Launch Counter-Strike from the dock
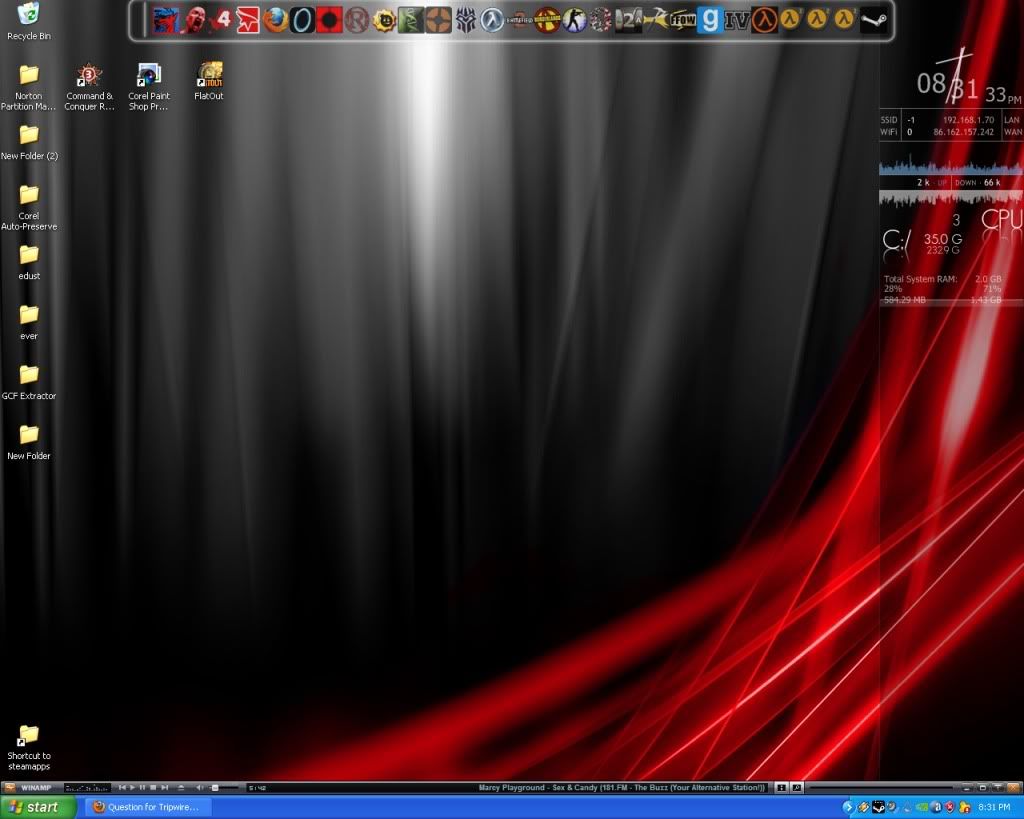1024x819 pixels. coord(574,19)
